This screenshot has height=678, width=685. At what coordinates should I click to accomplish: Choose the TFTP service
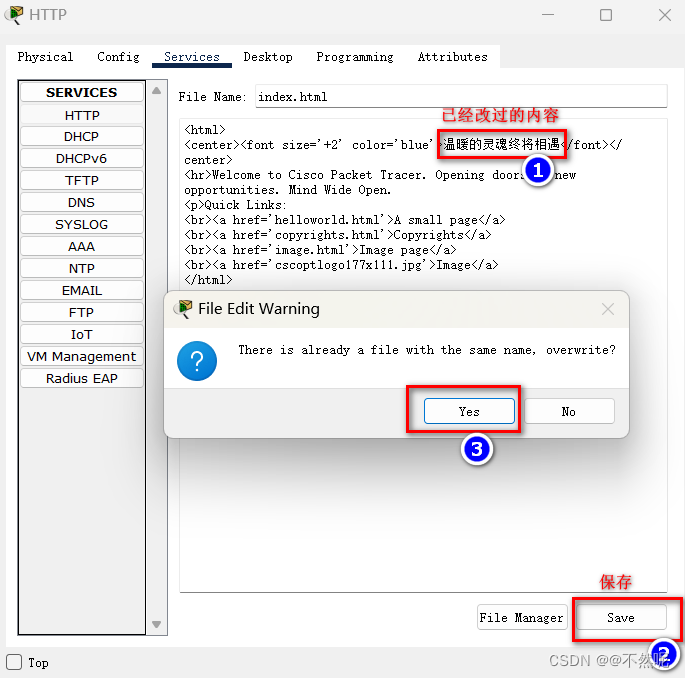pos(82,180)
